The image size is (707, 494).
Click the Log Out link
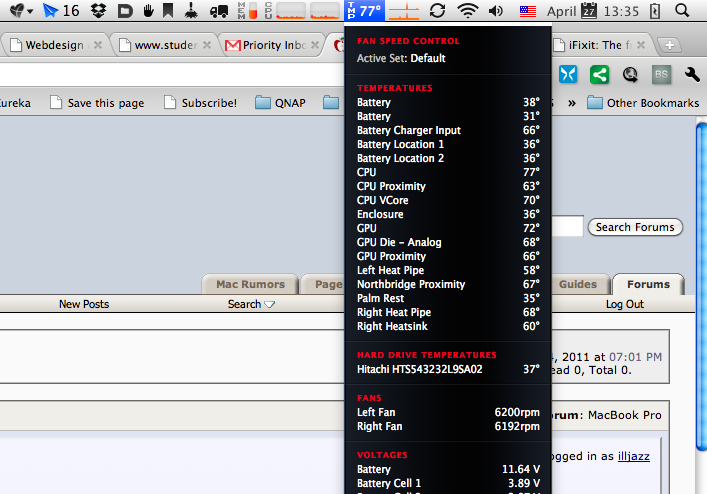pyautogui.click(x=624, y=304)
